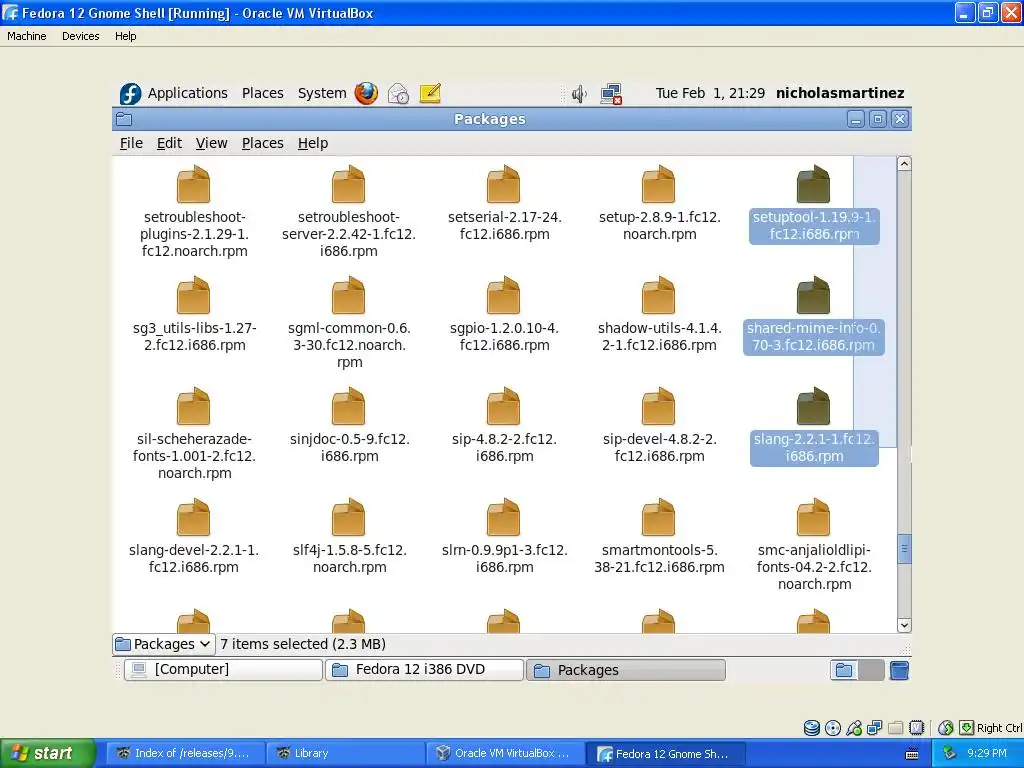The image size is (1024, 768).
Task: Select setup-2.8.9-1 package icon
Action: click(658, 185)
